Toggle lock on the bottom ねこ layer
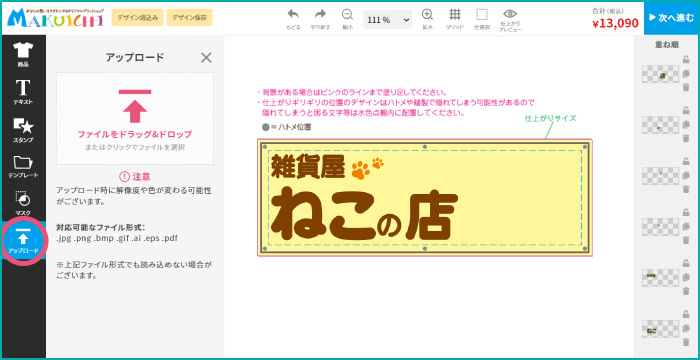This screenshot has height=360, width=700. click(x=686, y=314)
